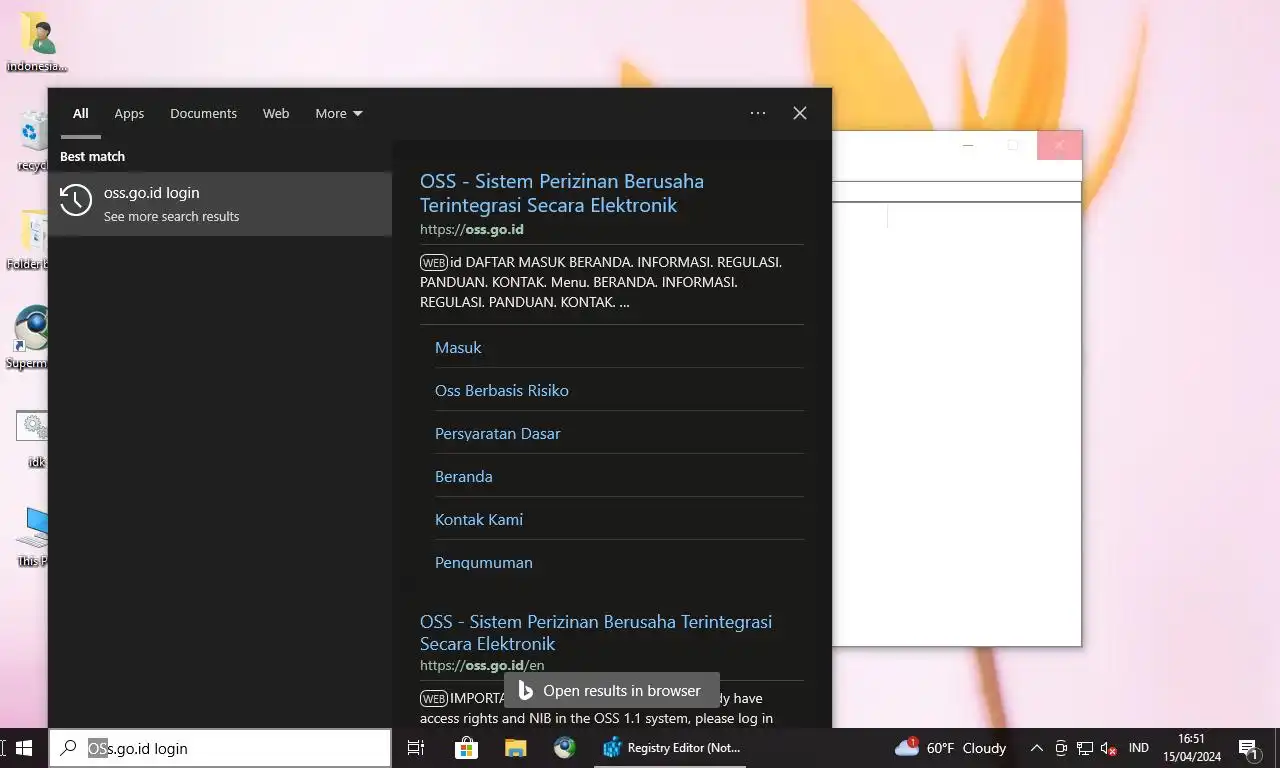Open the Beranda sitelink
The height and width of the screenshot is (768, 1280).
(x=464, y=476)
